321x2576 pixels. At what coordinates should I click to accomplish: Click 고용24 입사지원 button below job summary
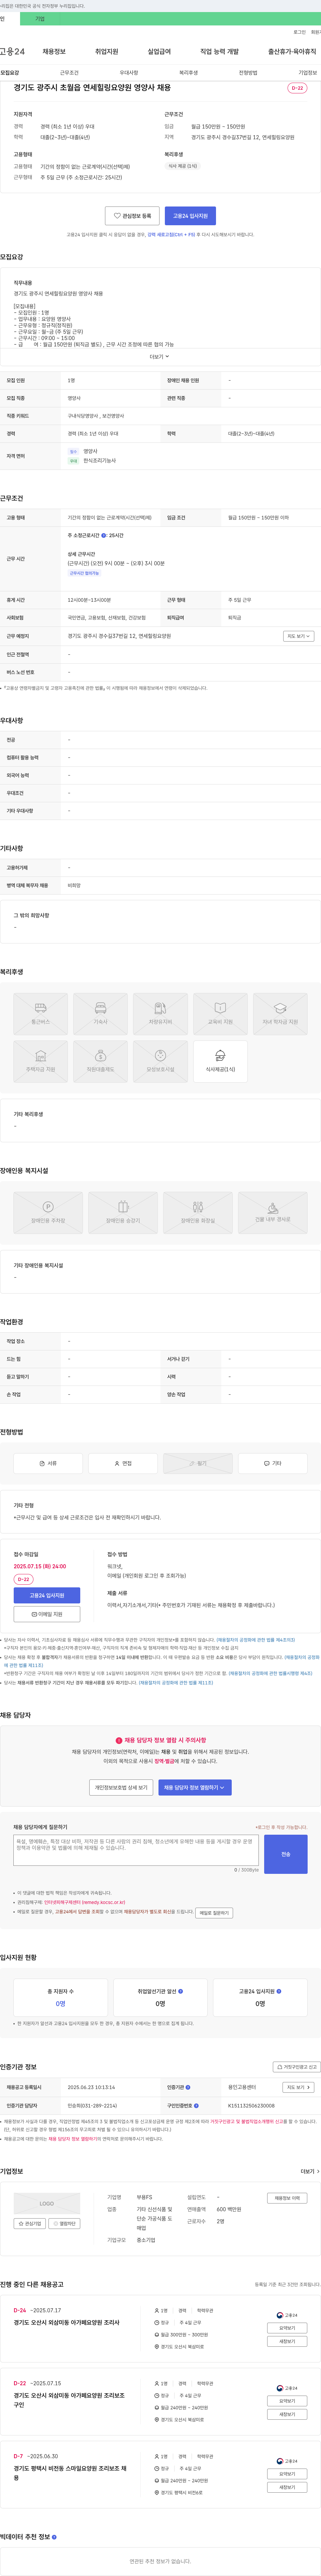pyautogui.click(x=190, y=216)
